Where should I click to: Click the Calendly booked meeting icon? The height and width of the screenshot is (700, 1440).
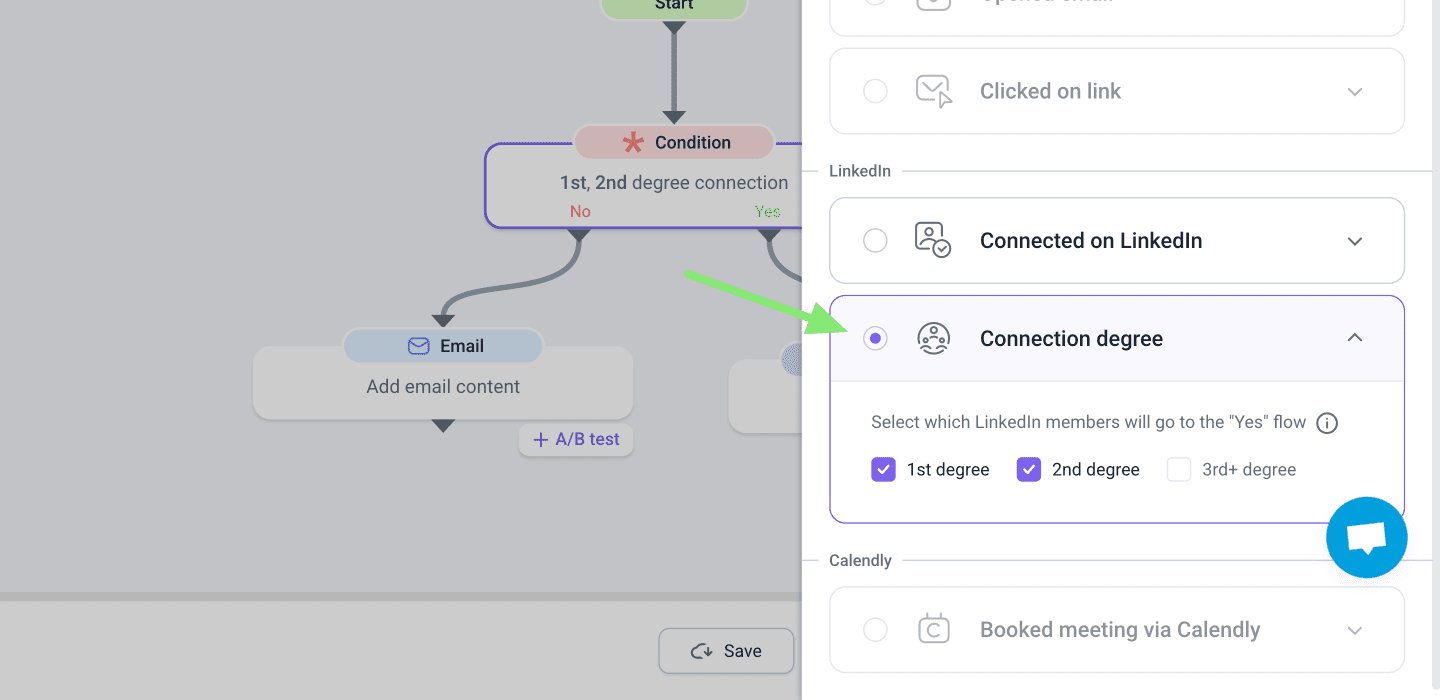pos(933,630)
